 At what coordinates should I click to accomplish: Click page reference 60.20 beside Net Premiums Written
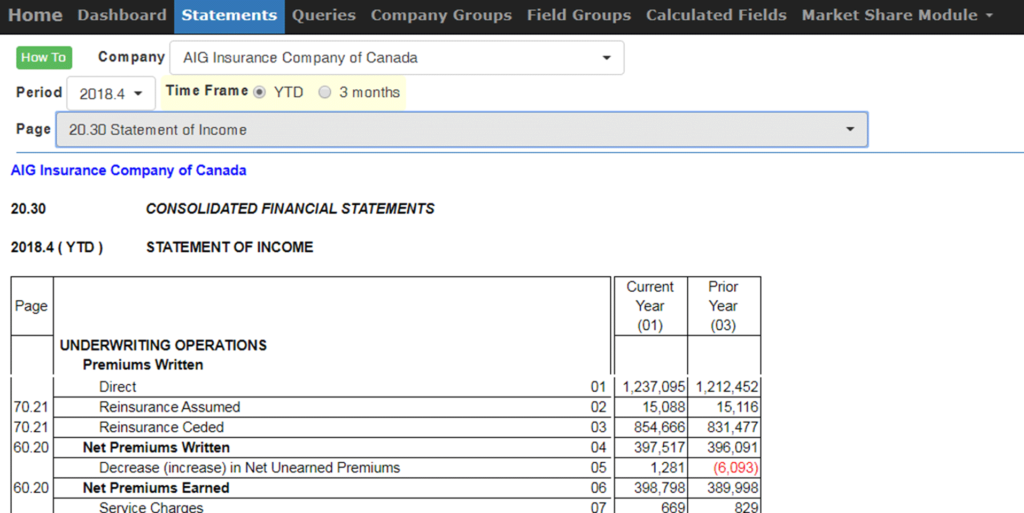[x=30, y=447]
